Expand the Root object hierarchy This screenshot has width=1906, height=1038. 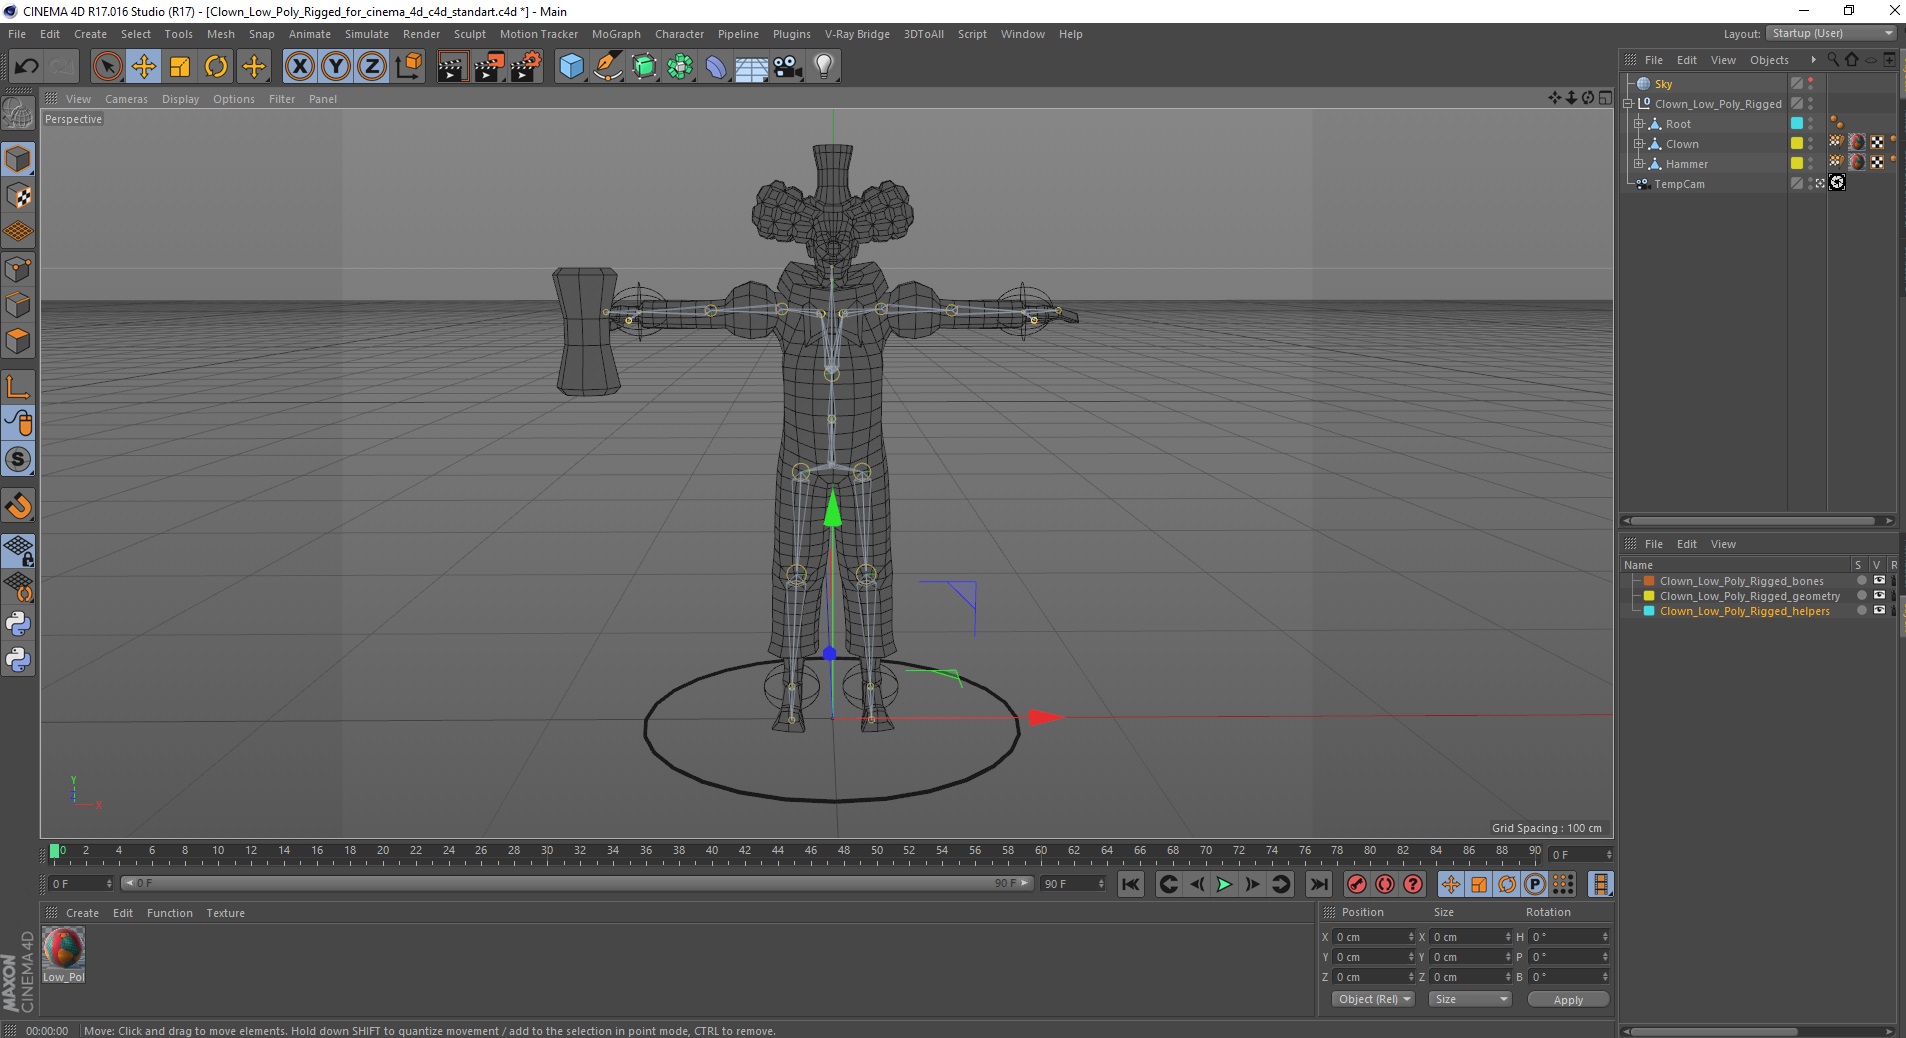pos(1639,124)
